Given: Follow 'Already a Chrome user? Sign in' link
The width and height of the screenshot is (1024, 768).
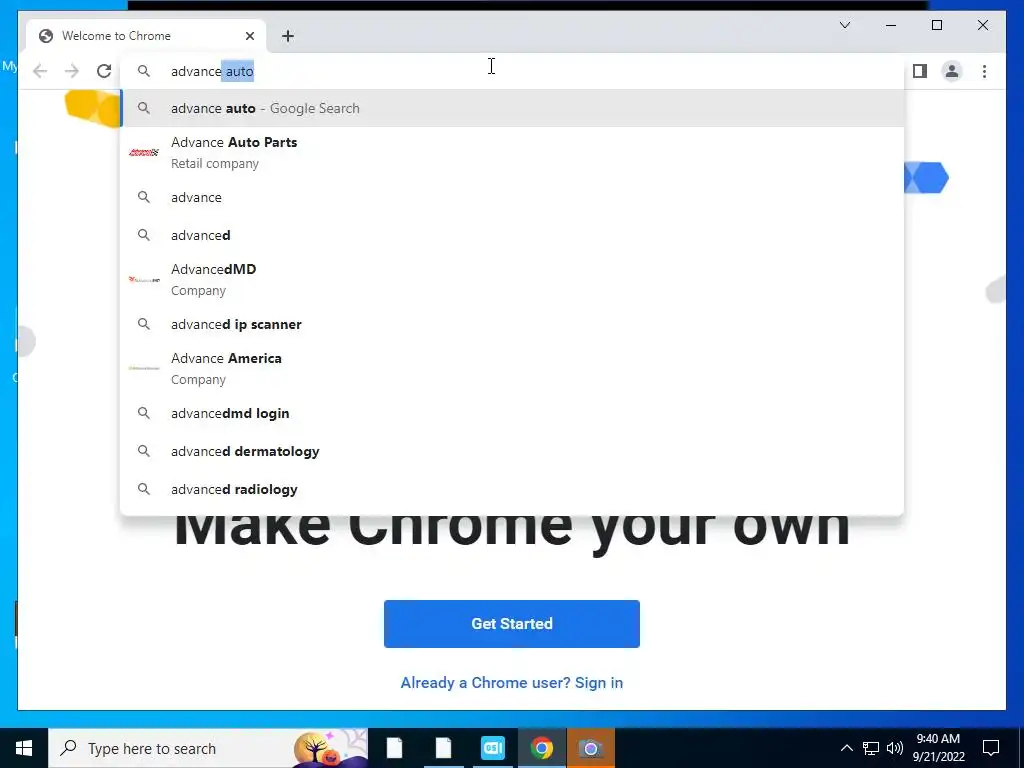Looking at the screenshot, I should click(x=512, y=682).
